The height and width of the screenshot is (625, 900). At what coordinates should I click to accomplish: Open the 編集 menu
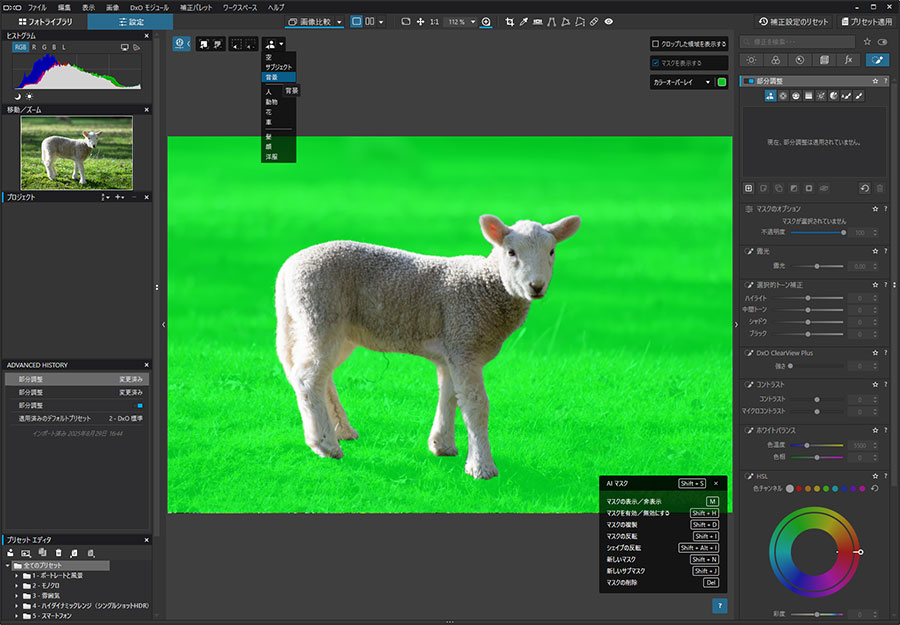(x=64, y=7)
